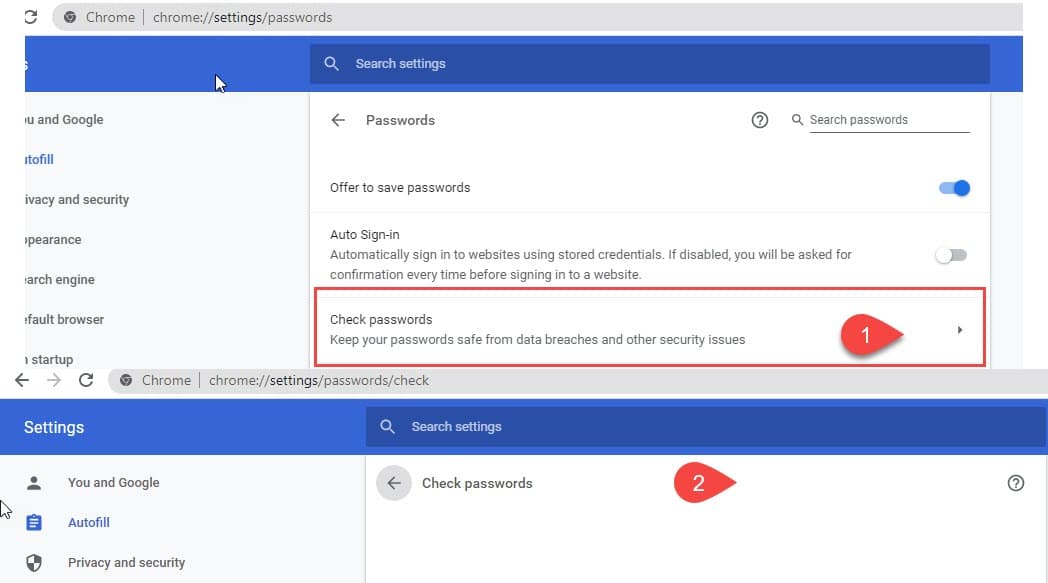Viewport: 1048px width, 583px height.
Task: Click the back arrow beside Passwords heading
Action: pos(338,120)
